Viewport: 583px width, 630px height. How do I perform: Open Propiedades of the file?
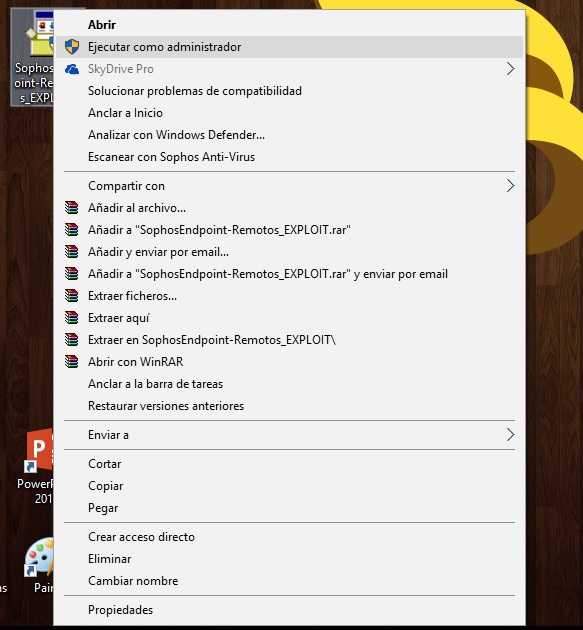(x=289, y=610)
